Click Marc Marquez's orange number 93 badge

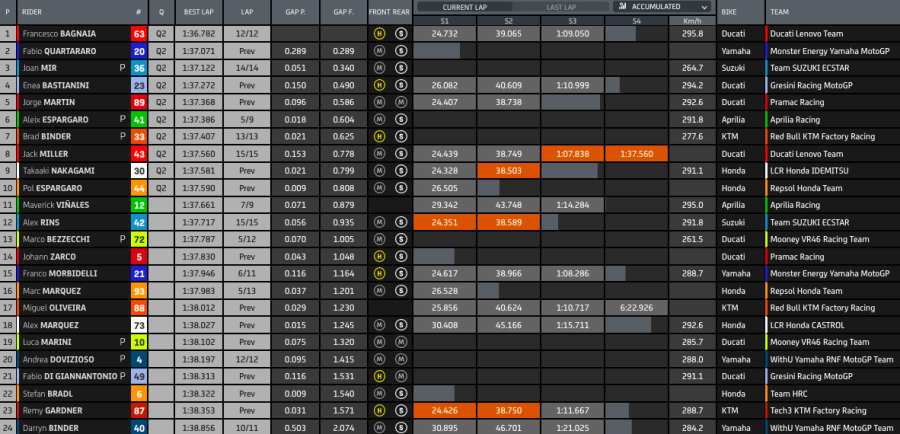139,290
